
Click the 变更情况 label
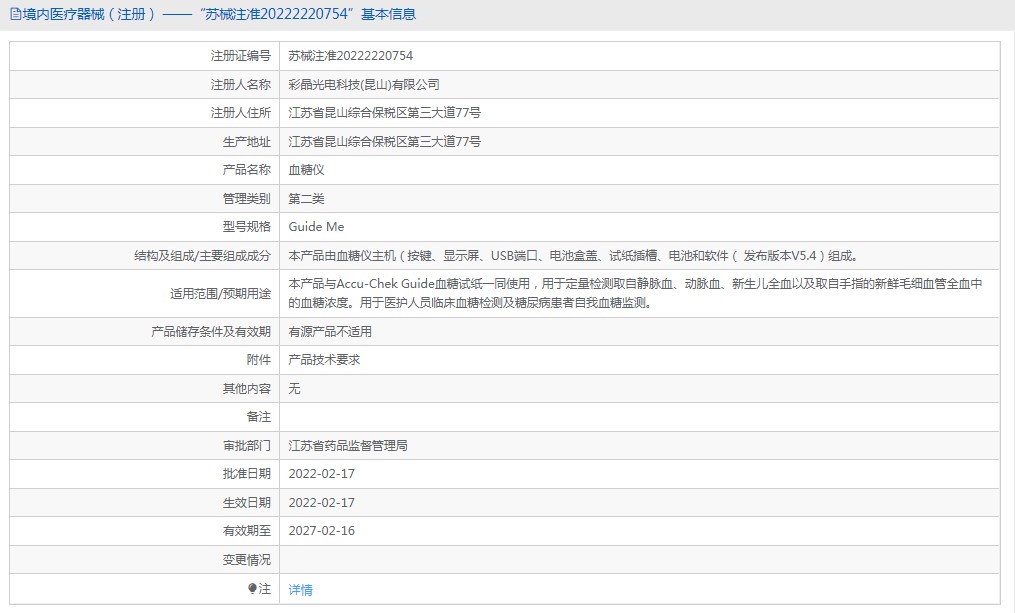click(x=247, y=559)
